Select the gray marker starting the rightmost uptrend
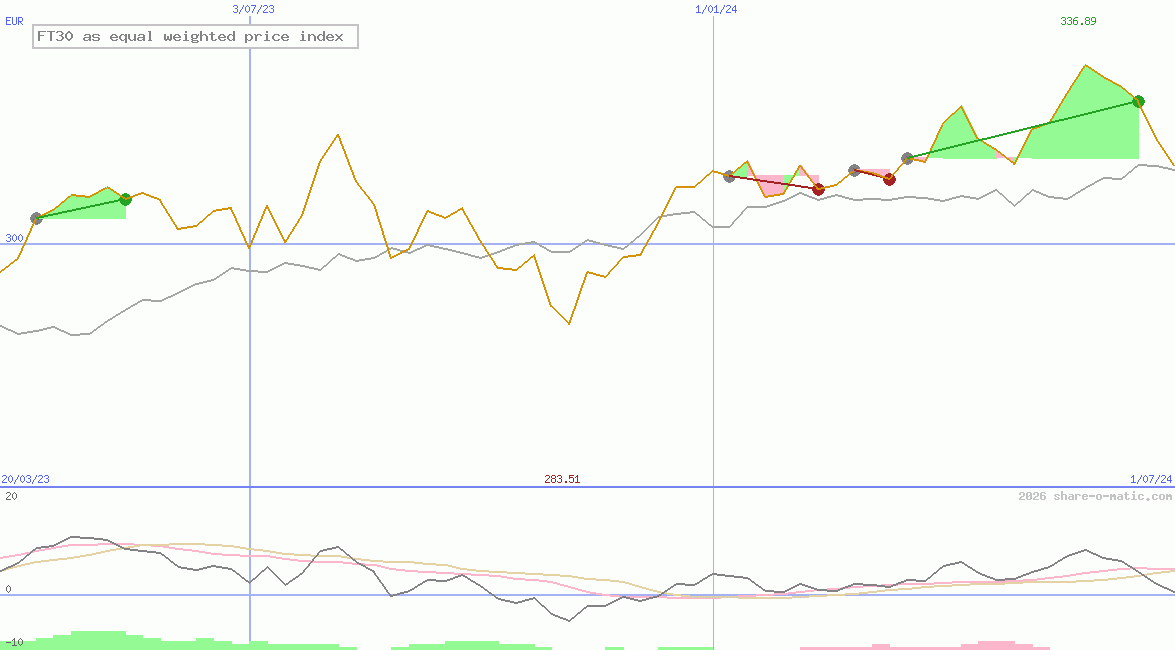Viewport: 1175px width, 650px height. [x=908, y=157]
